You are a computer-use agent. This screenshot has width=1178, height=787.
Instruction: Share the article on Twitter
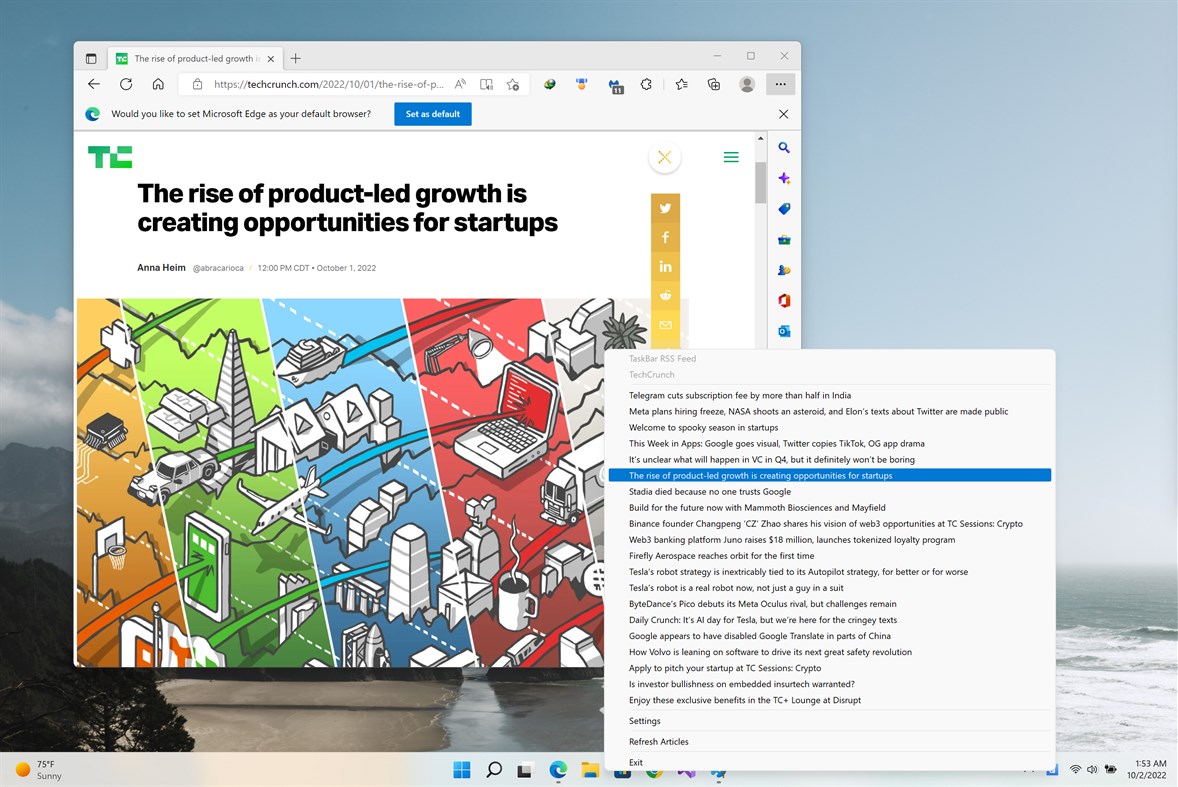click(x=665, y=208)
